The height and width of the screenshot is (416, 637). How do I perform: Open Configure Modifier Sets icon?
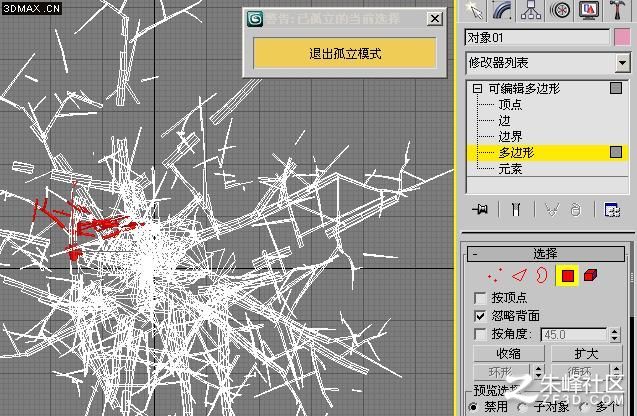coord(612,210)
